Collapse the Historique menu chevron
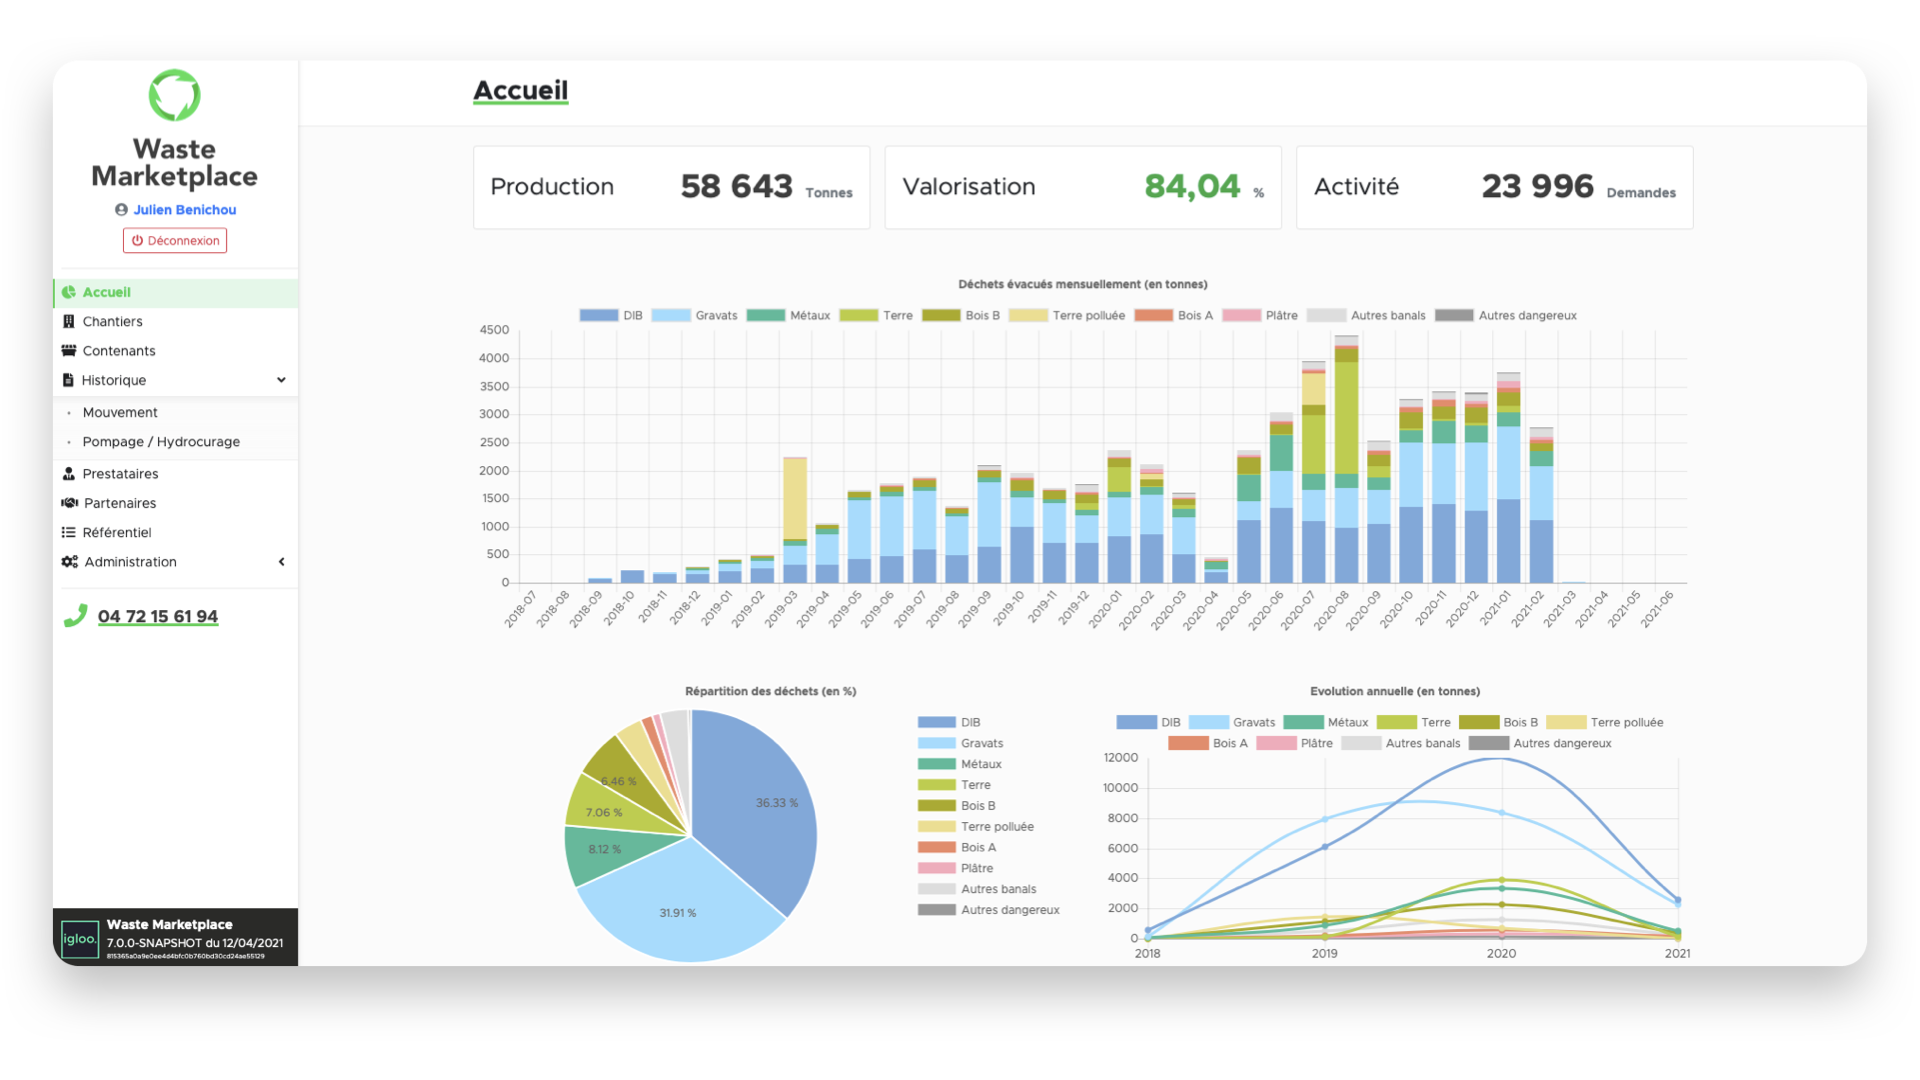 [281, 380]
